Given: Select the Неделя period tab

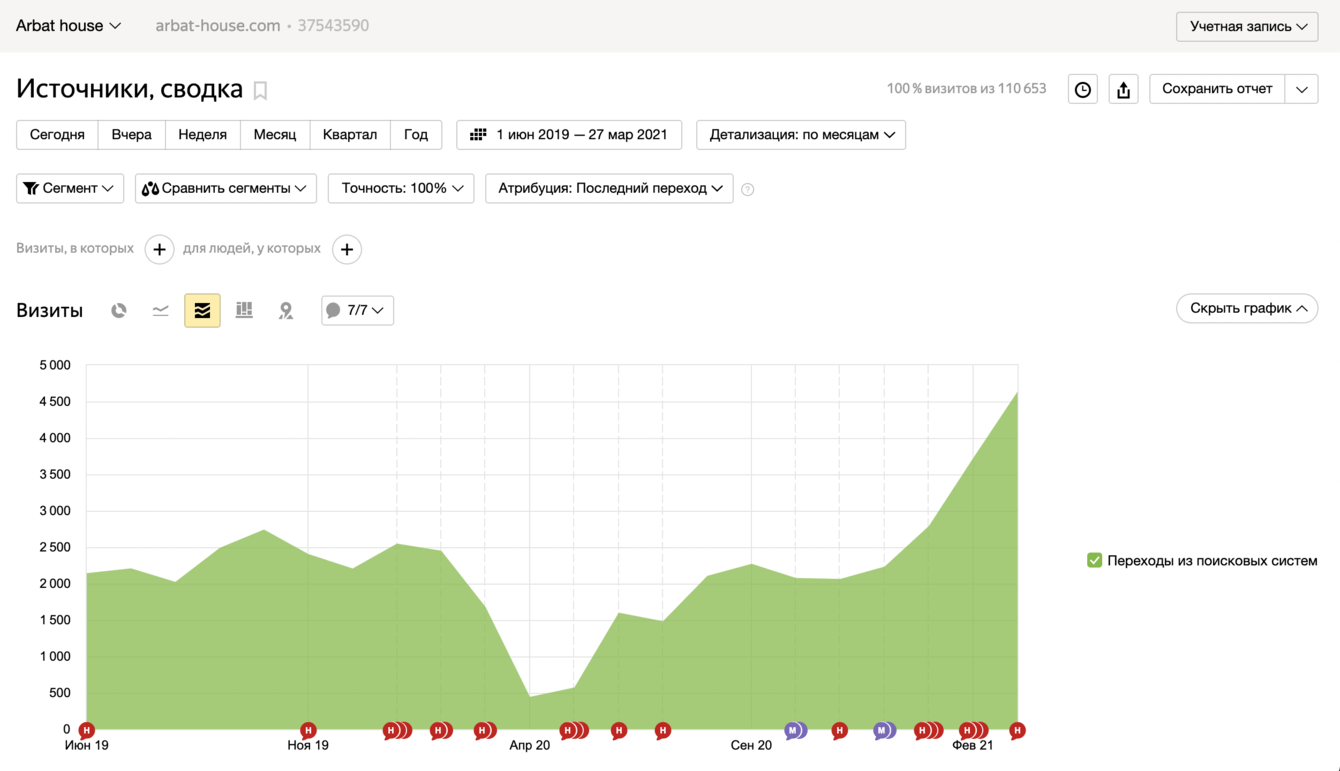Looking at the screenshot, I should pos(203,135).
